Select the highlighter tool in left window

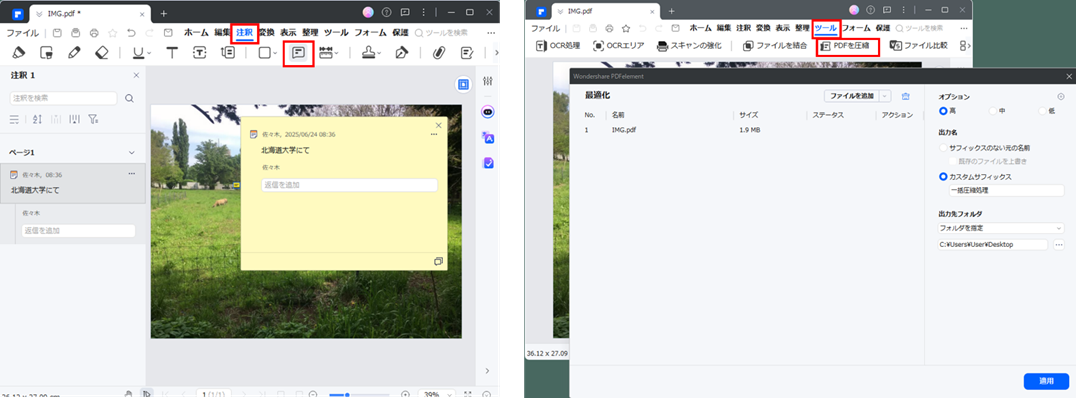[x=19, y=53]
